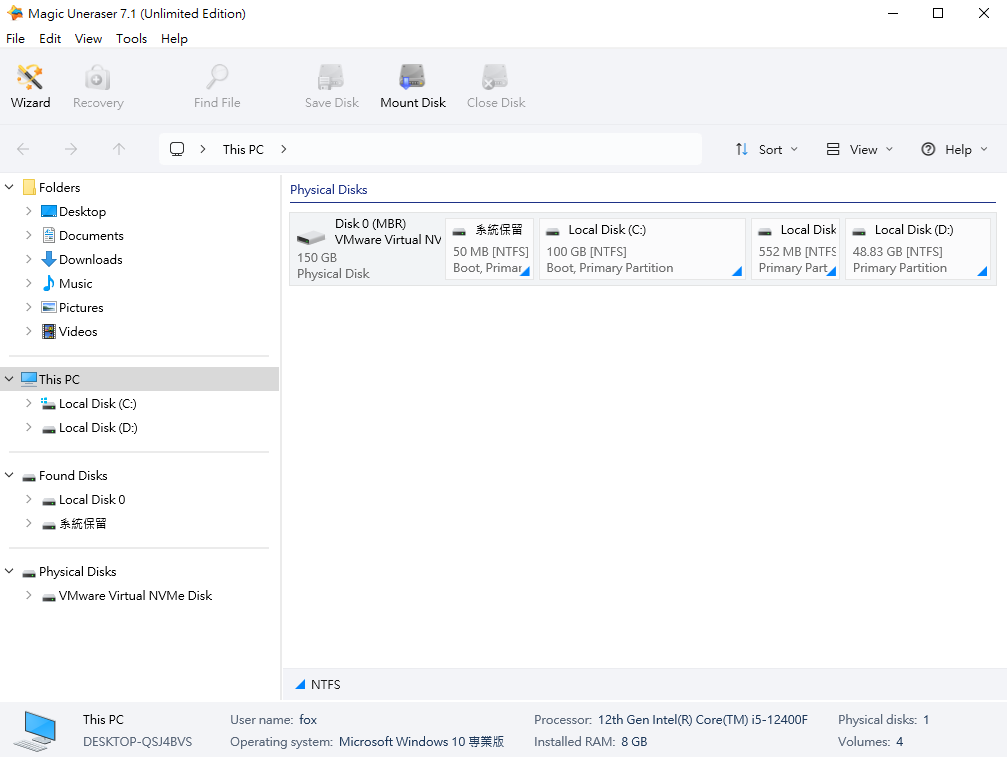The height and width of the screenshot is (757, 1007).
Task: Click the Local Disk 0 drive icon
Action: click(48, 501)
